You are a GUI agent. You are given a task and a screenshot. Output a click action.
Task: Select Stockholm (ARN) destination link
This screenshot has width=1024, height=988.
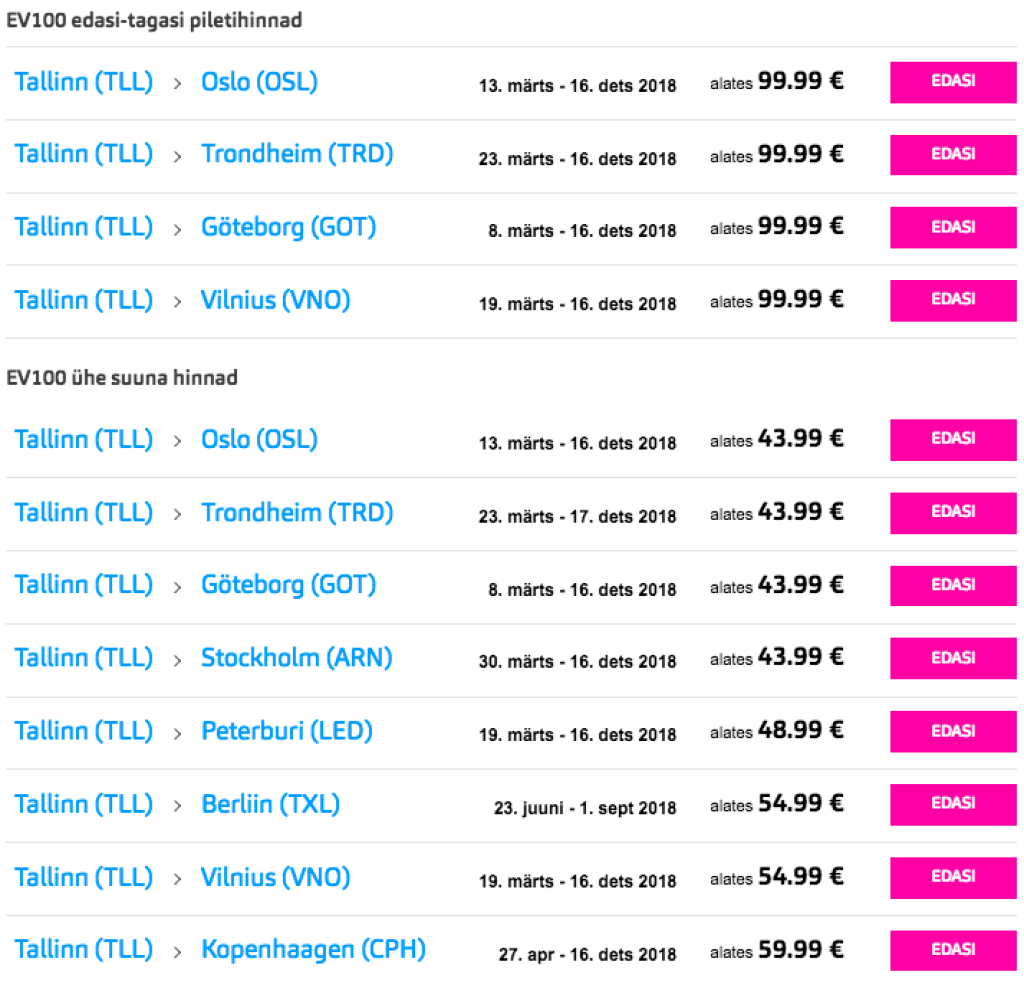(297, 658)
